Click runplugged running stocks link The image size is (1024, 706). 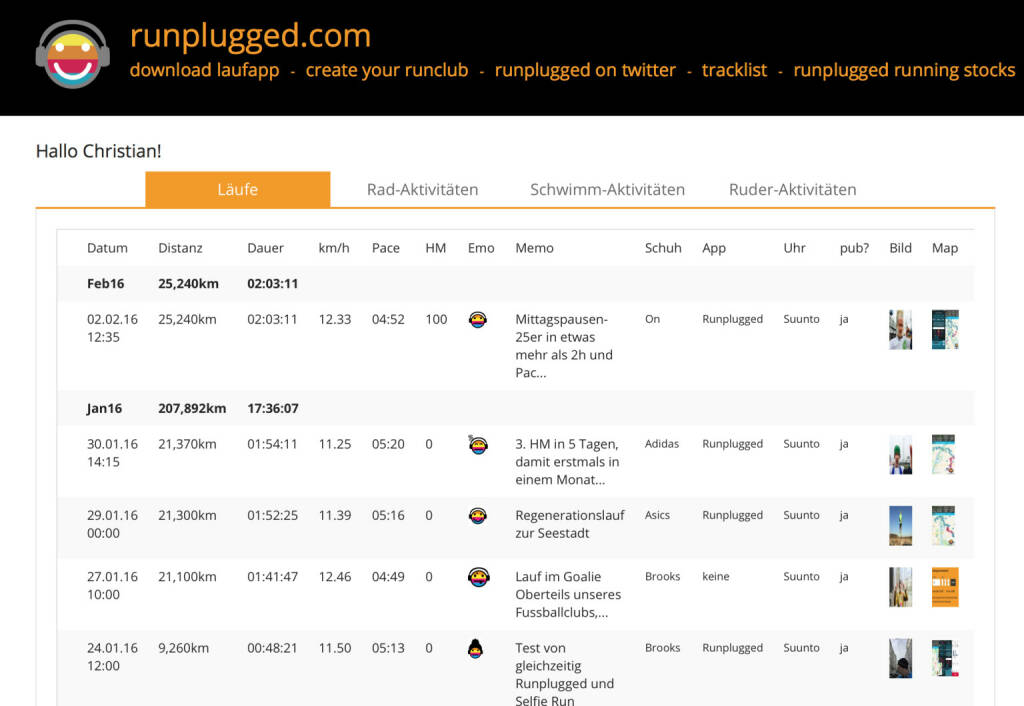tap(904, 70)
